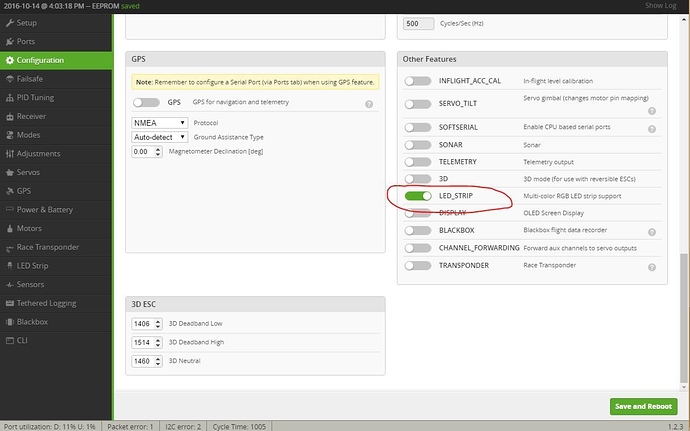
Task: Click the main vertical scrollbar thumb
Action: pyautogui.click(x=683, y=318)
